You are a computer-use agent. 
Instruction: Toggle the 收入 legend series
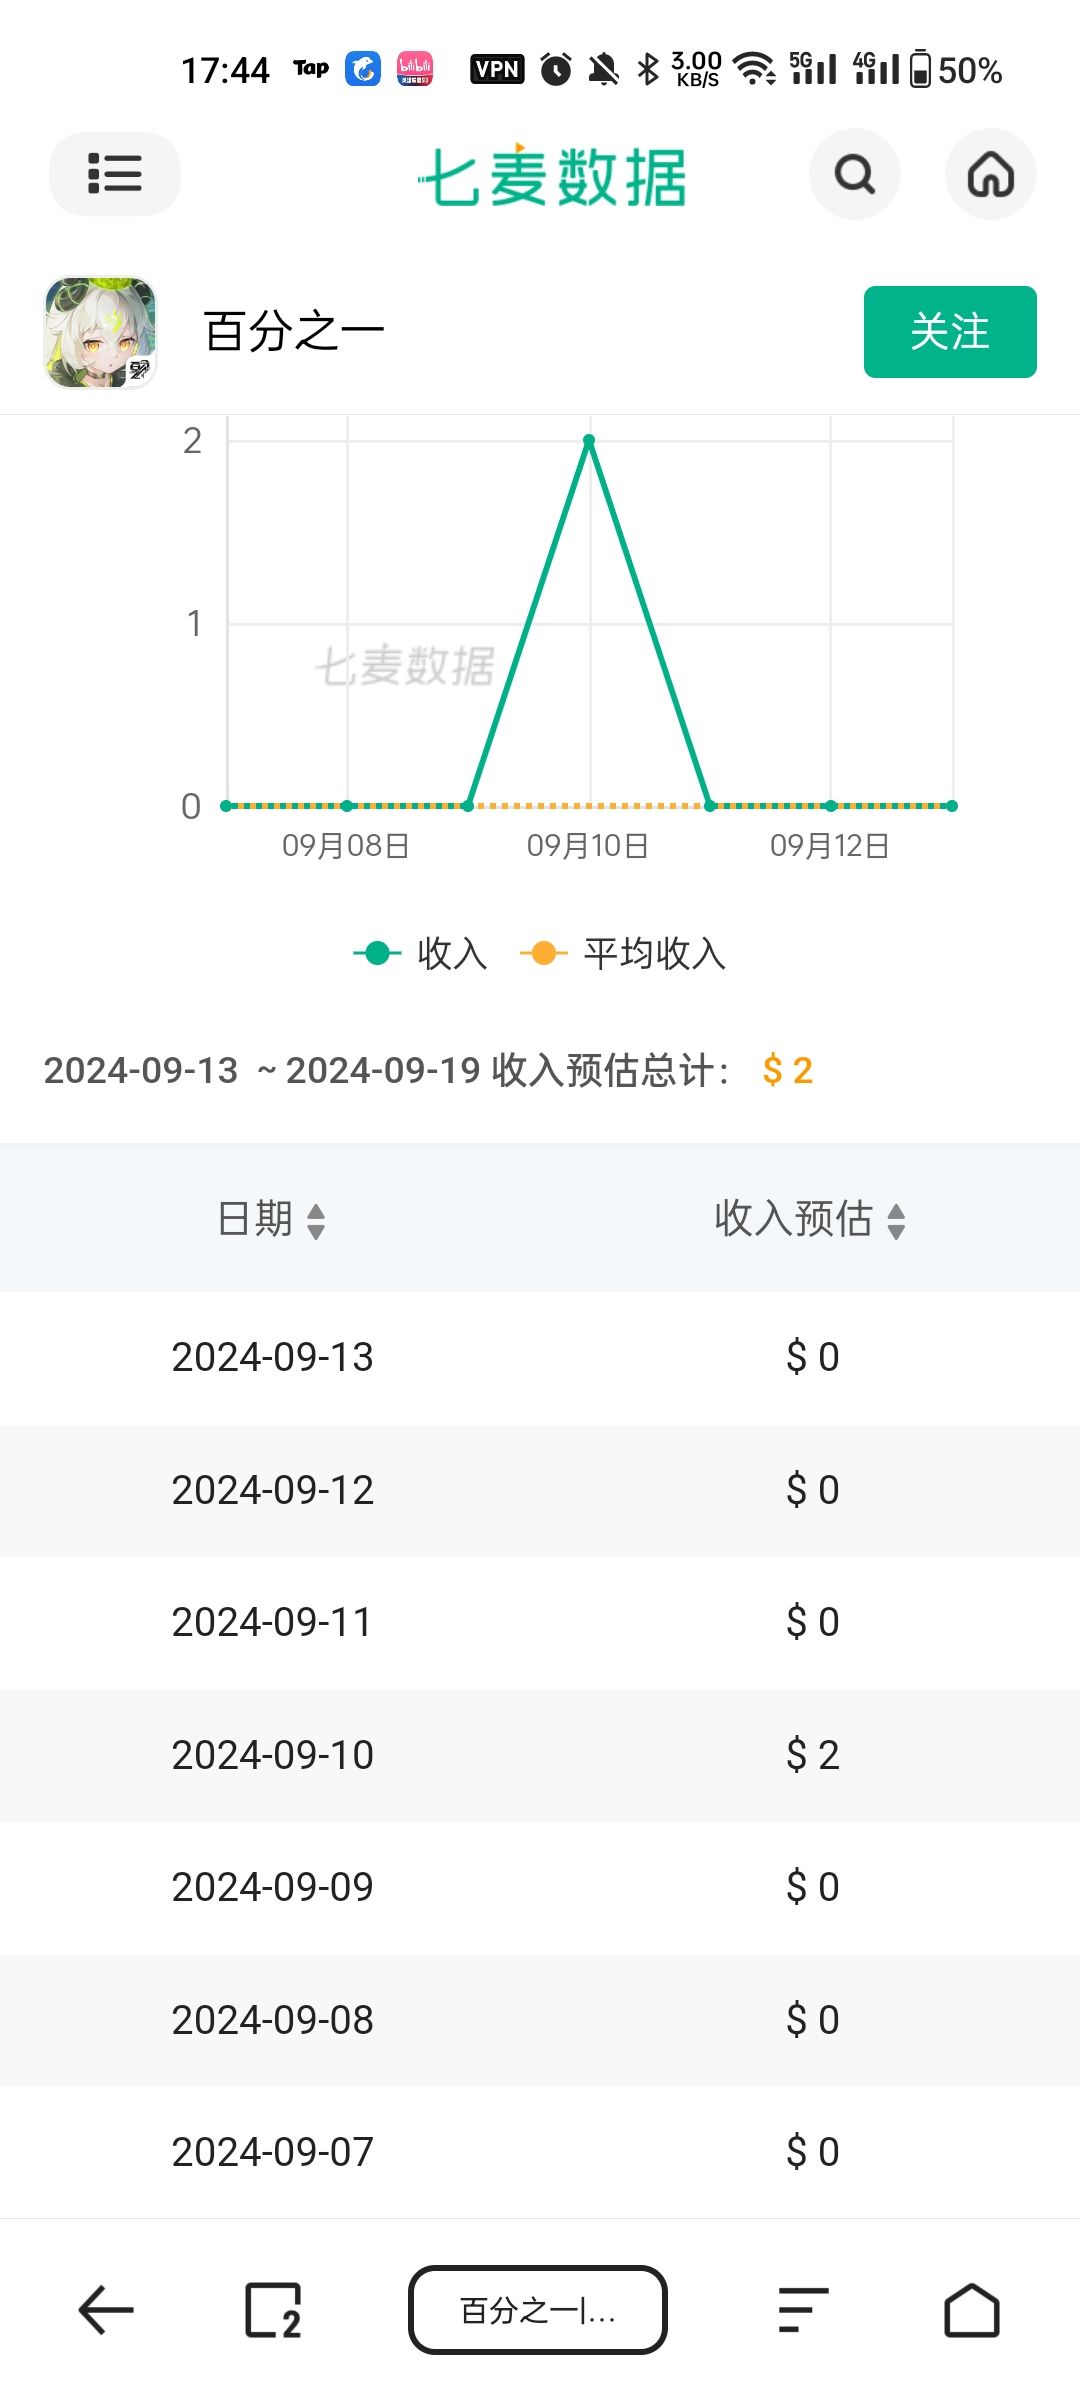tap(421, 953)
